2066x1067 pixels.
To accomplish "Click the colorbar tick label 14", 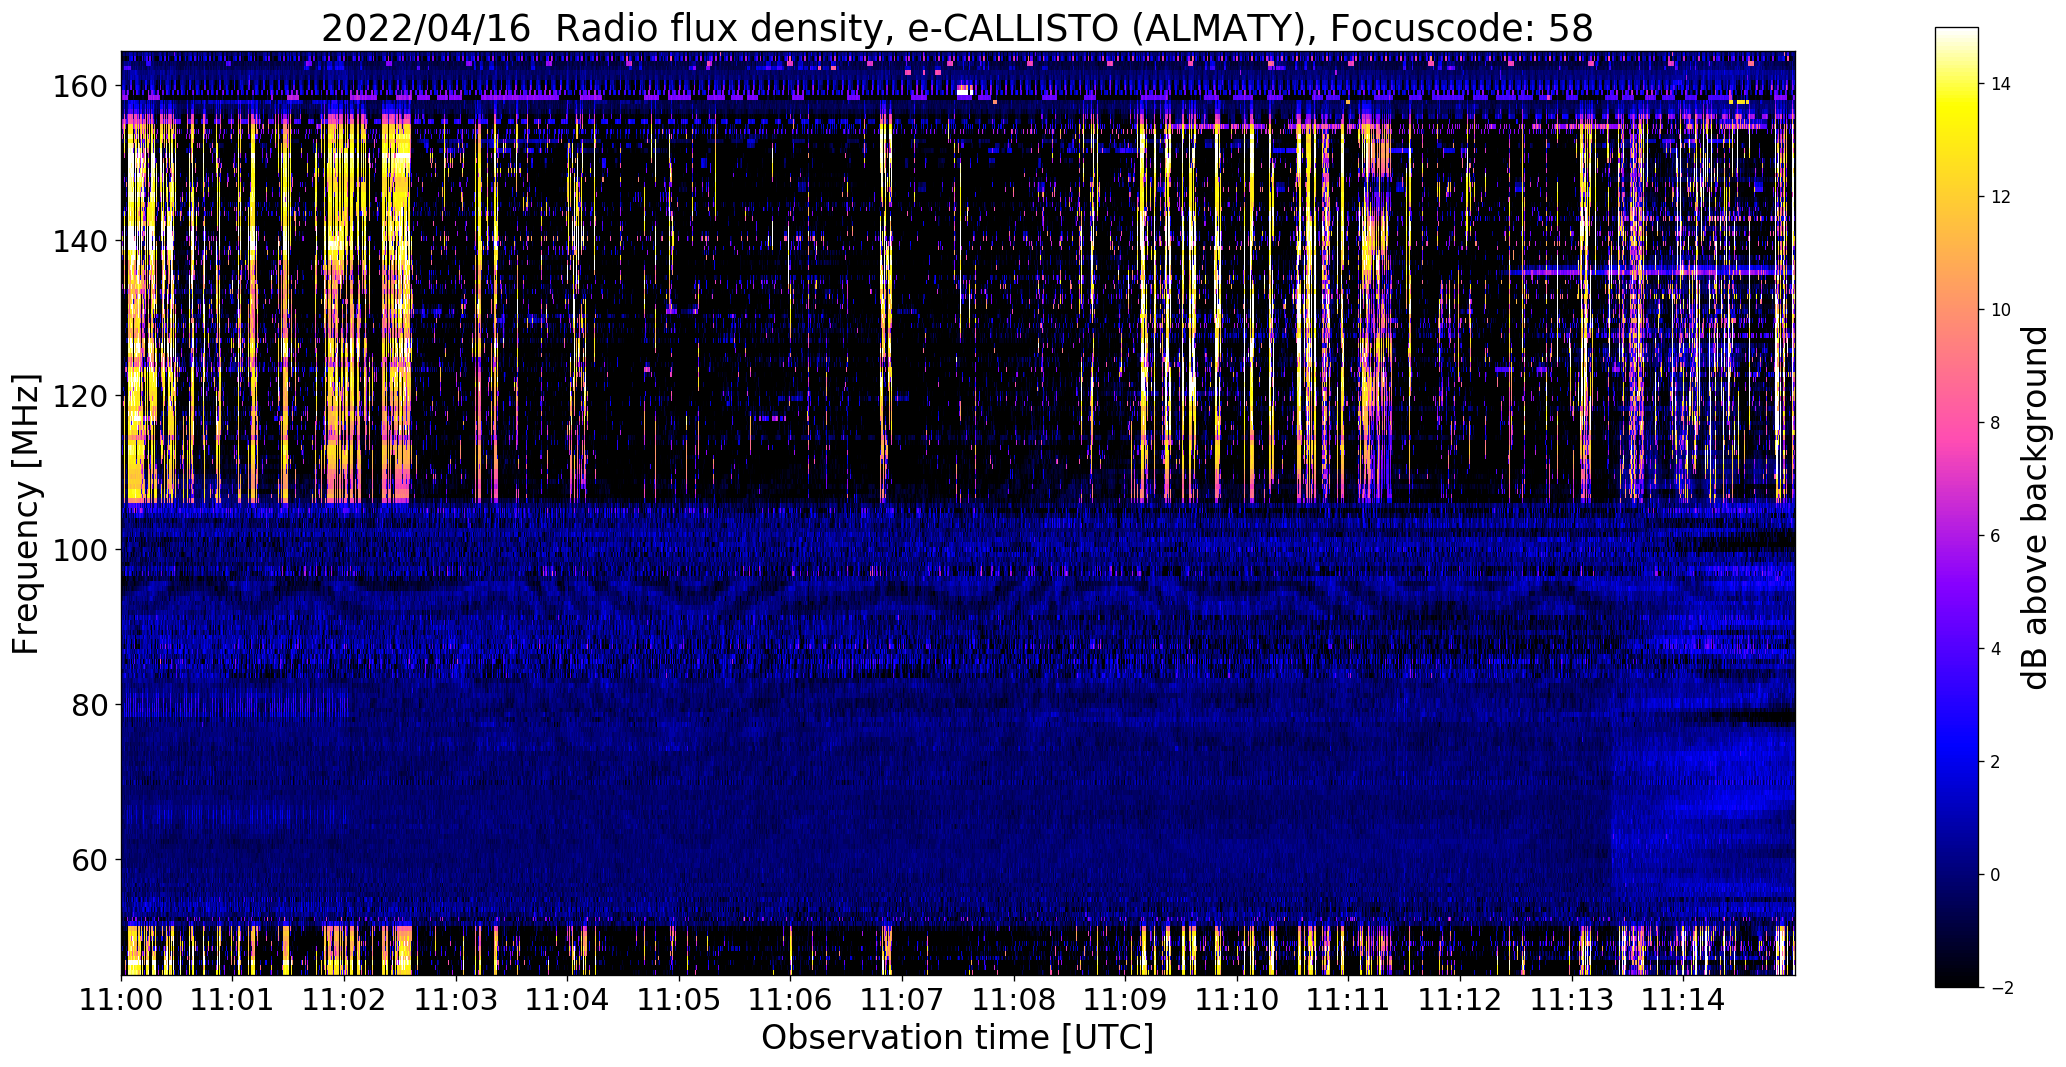I will [x=2001, y=84].
